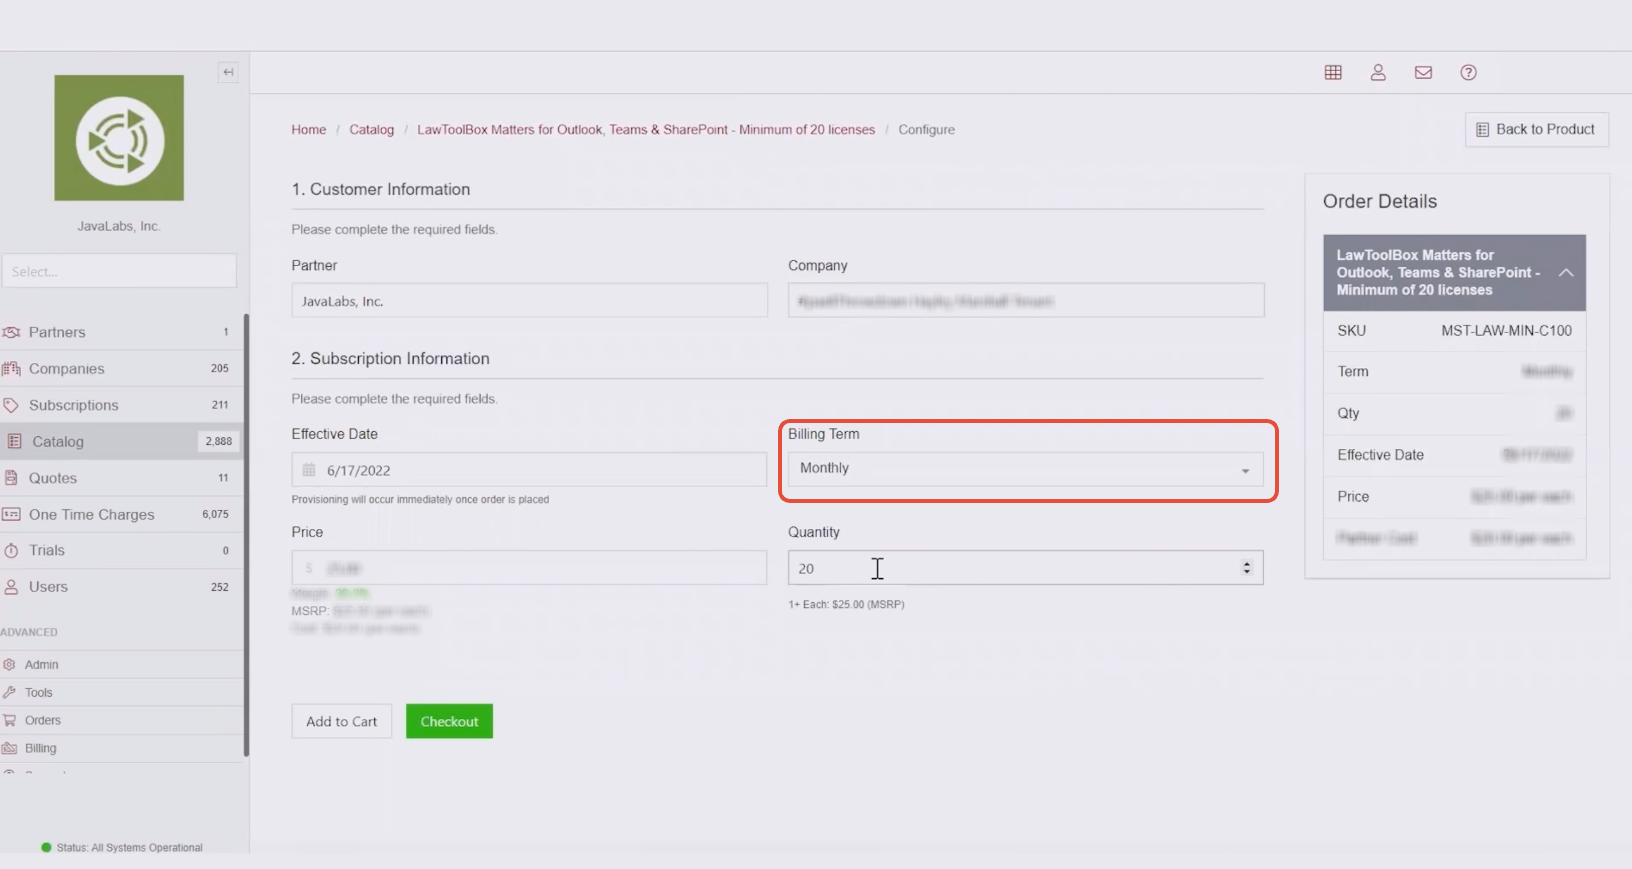The image size is (1632, 869).
Task: Click the Users person icon
Action: 11,587
